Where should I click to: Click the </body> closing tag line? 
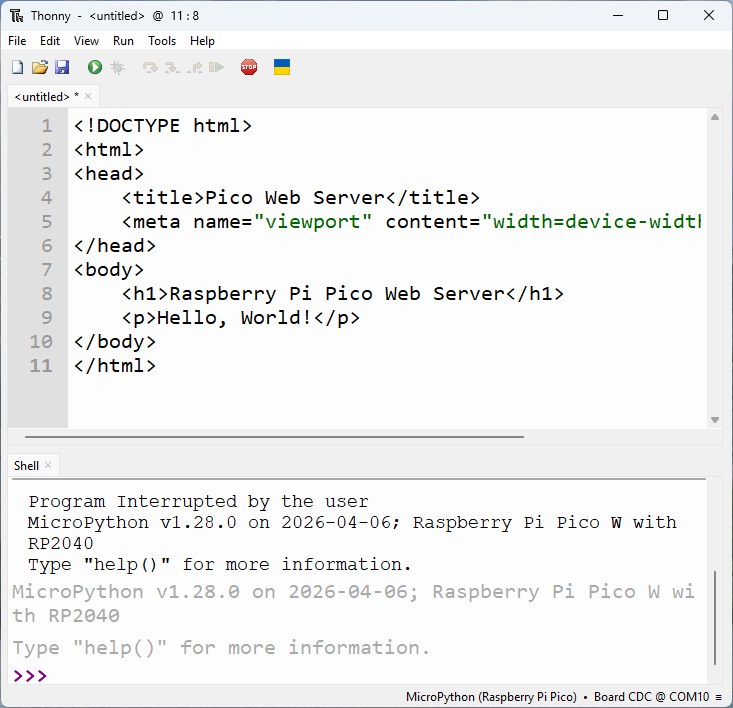115,342
